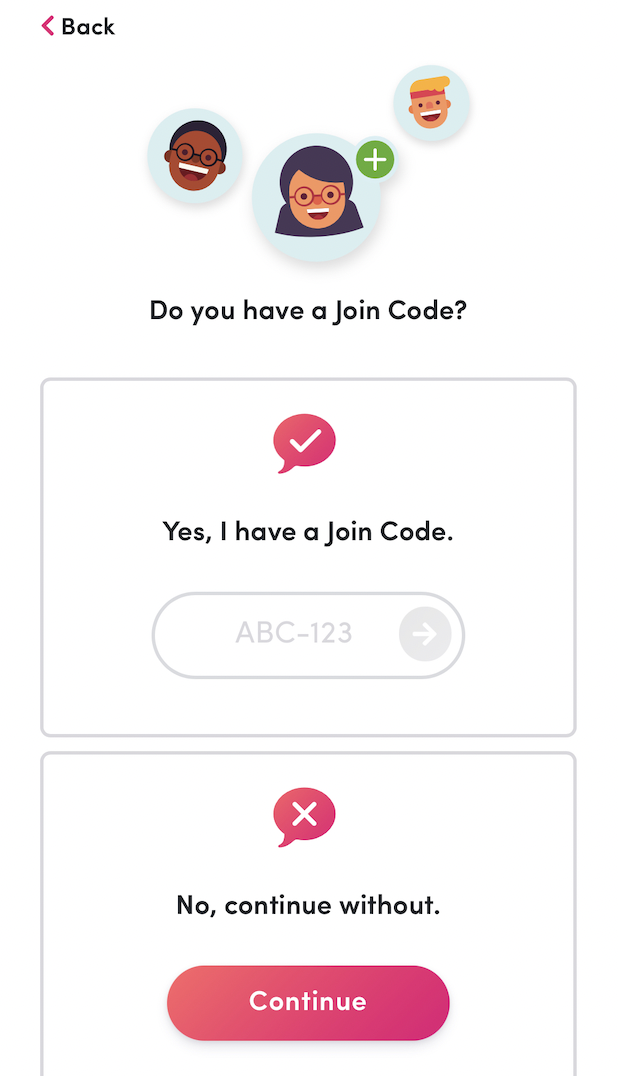Click the Back link

tap(80, 27)
